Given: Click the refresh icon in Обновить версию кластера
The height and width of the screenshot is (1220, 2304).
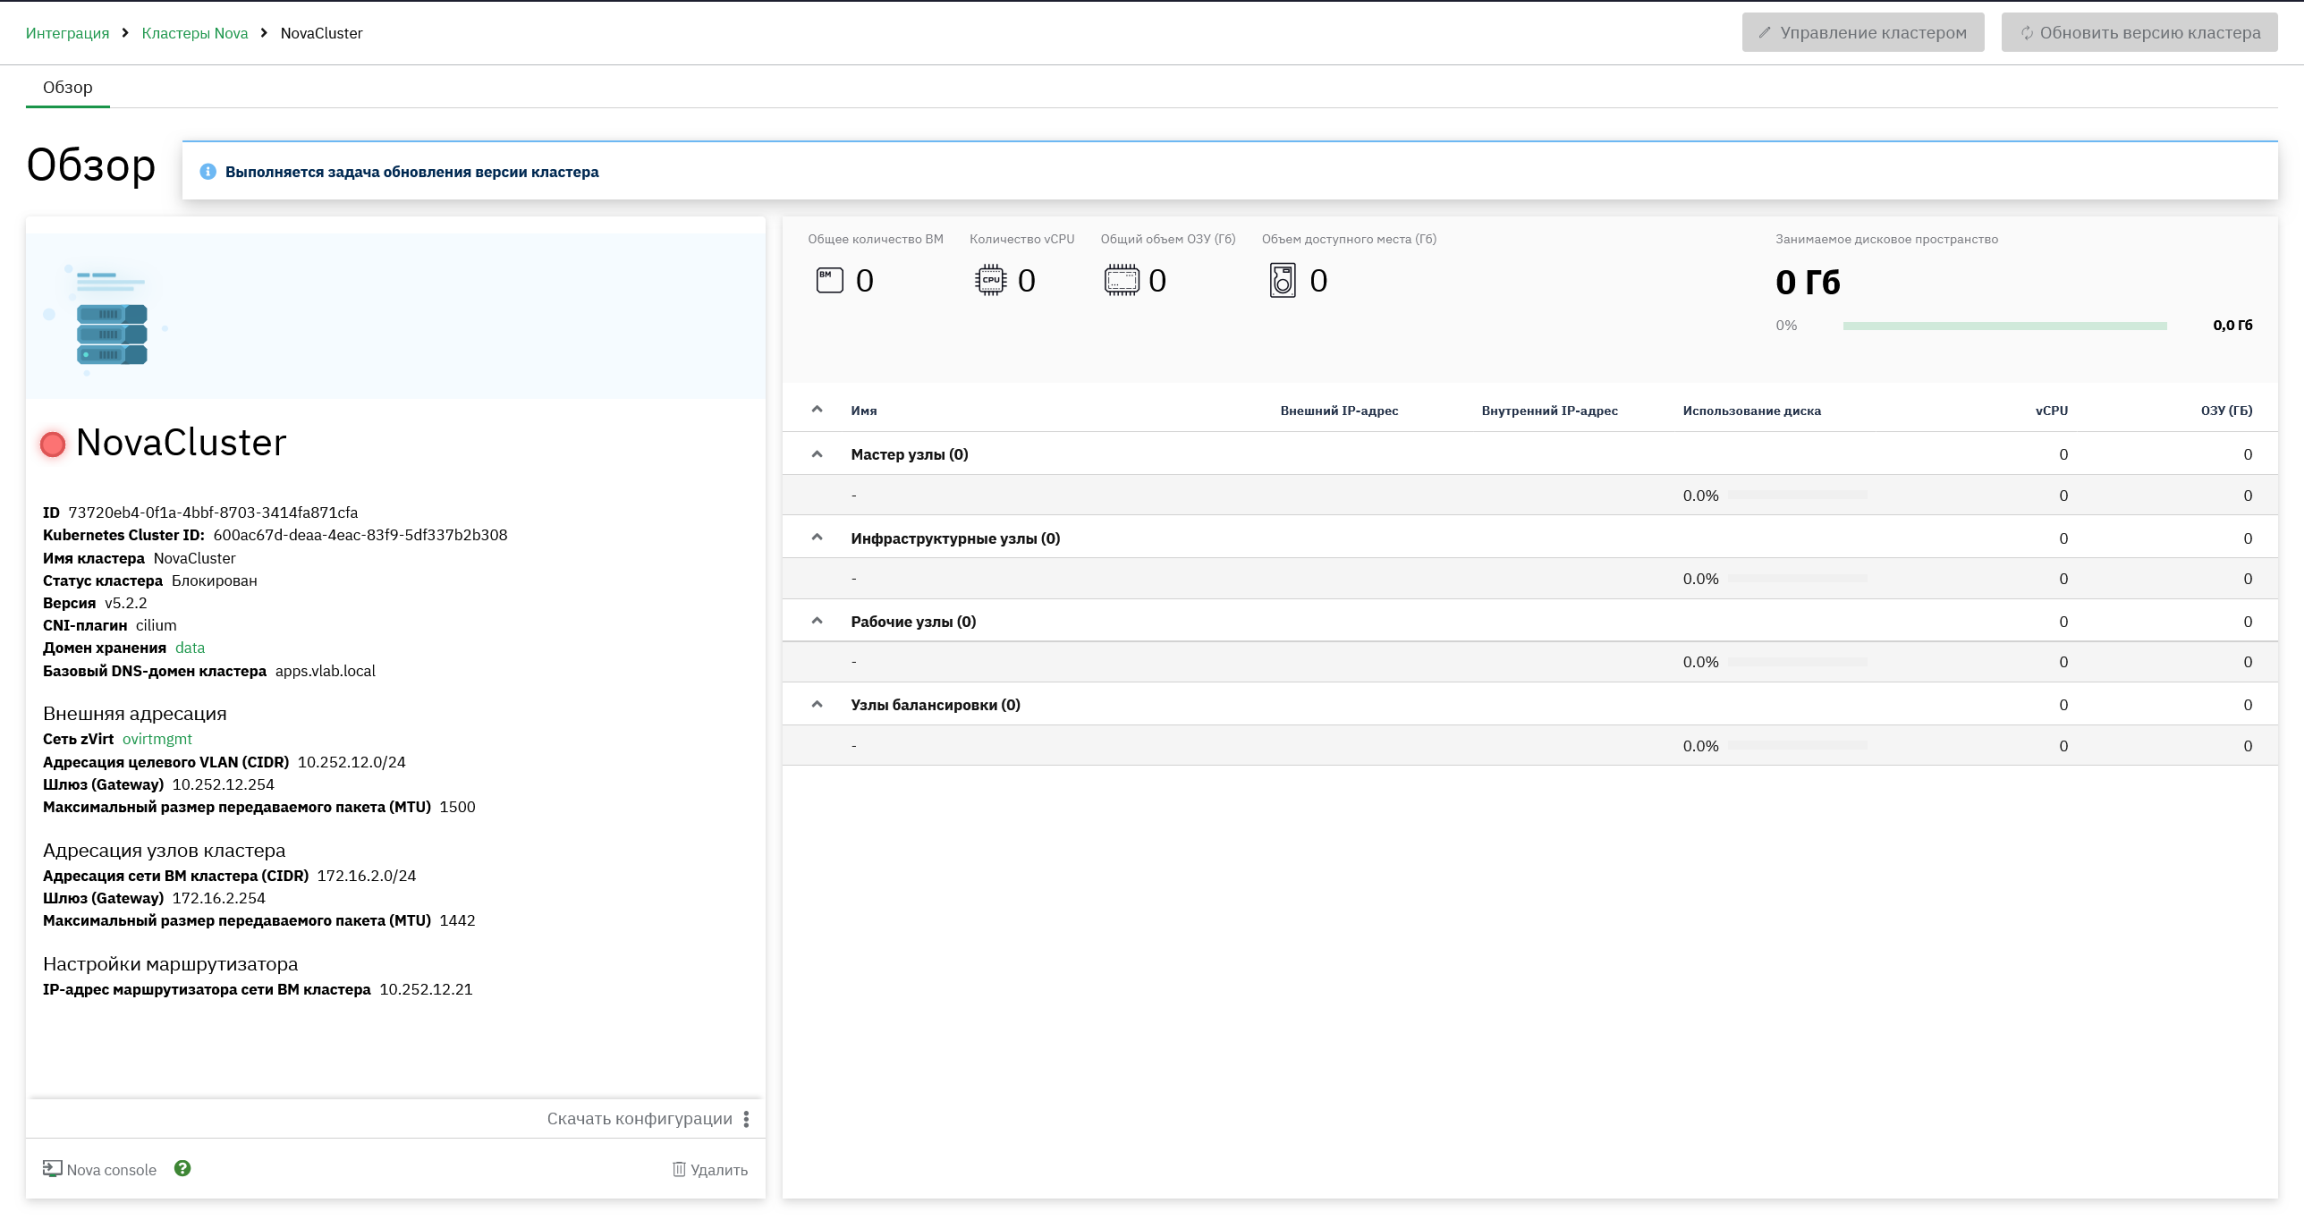Looking at the screenshot, I should point(2026,33).
